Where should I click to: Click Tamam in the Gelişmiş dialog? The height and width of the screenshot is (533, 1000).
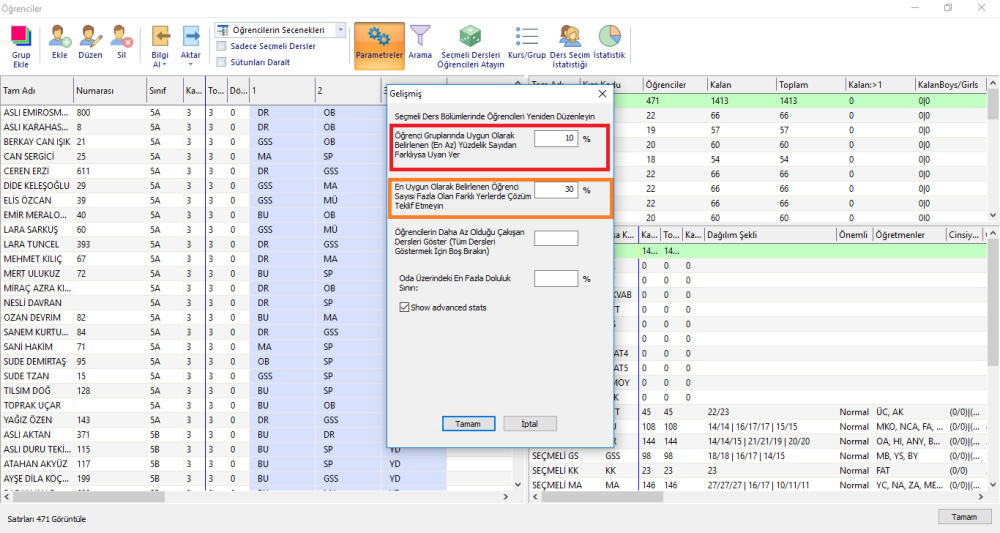[468, 424]
